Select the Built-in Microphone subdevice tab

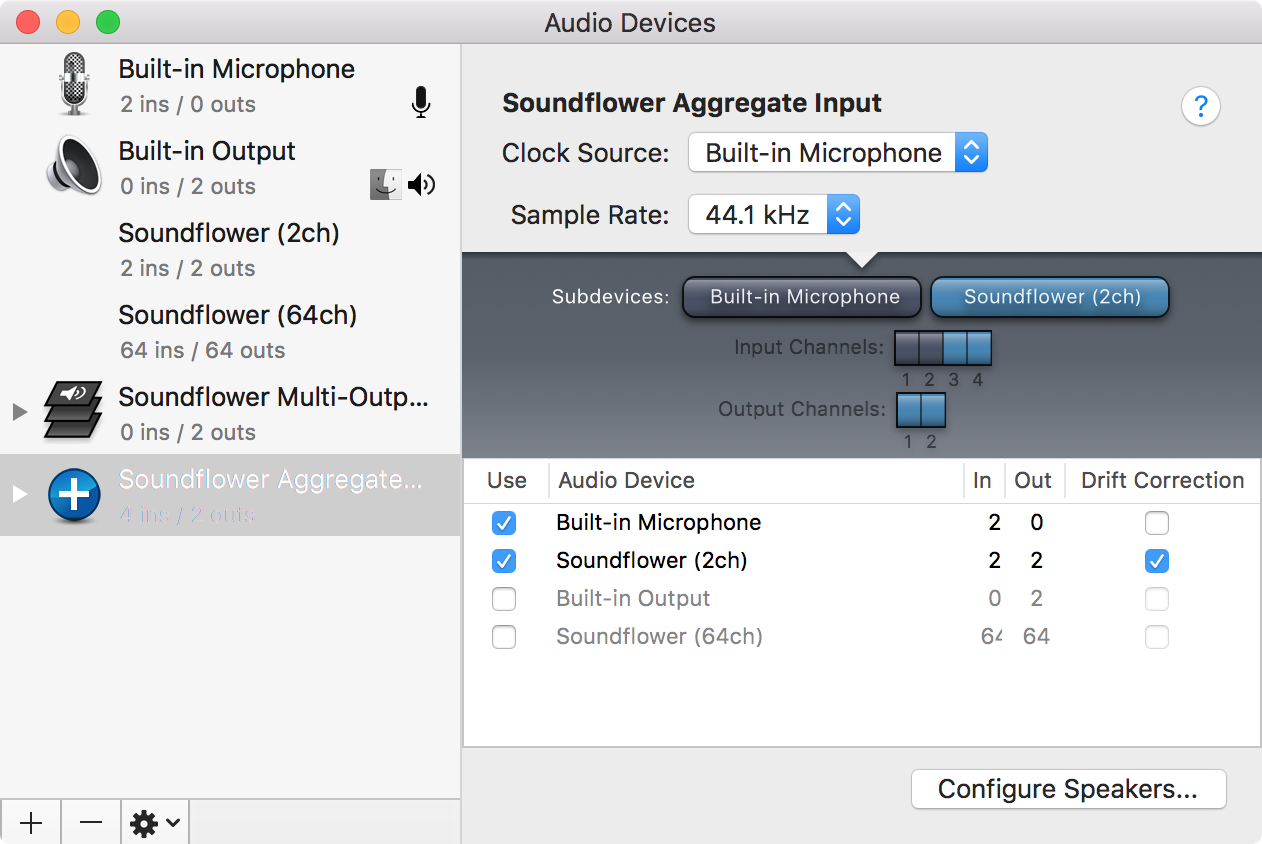[x=801, y=297]
